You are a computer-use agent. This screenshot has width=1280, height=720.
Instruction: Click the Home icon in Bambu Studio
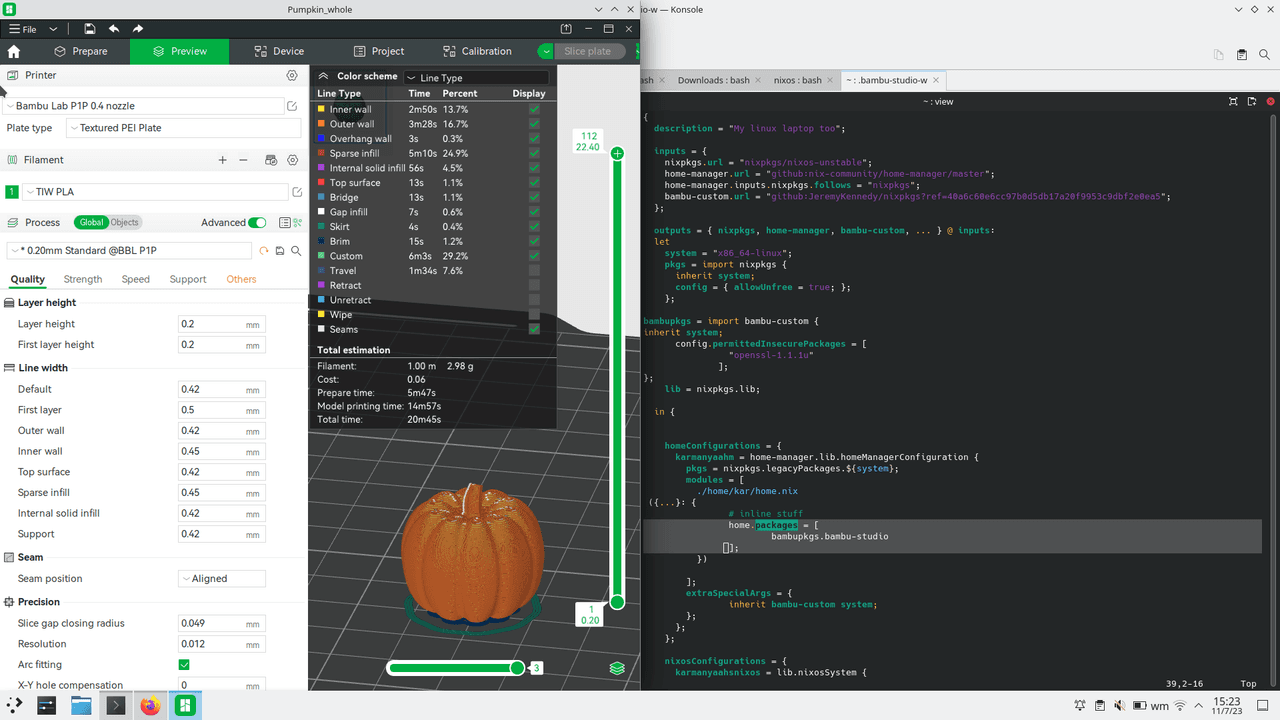[14, 51]
